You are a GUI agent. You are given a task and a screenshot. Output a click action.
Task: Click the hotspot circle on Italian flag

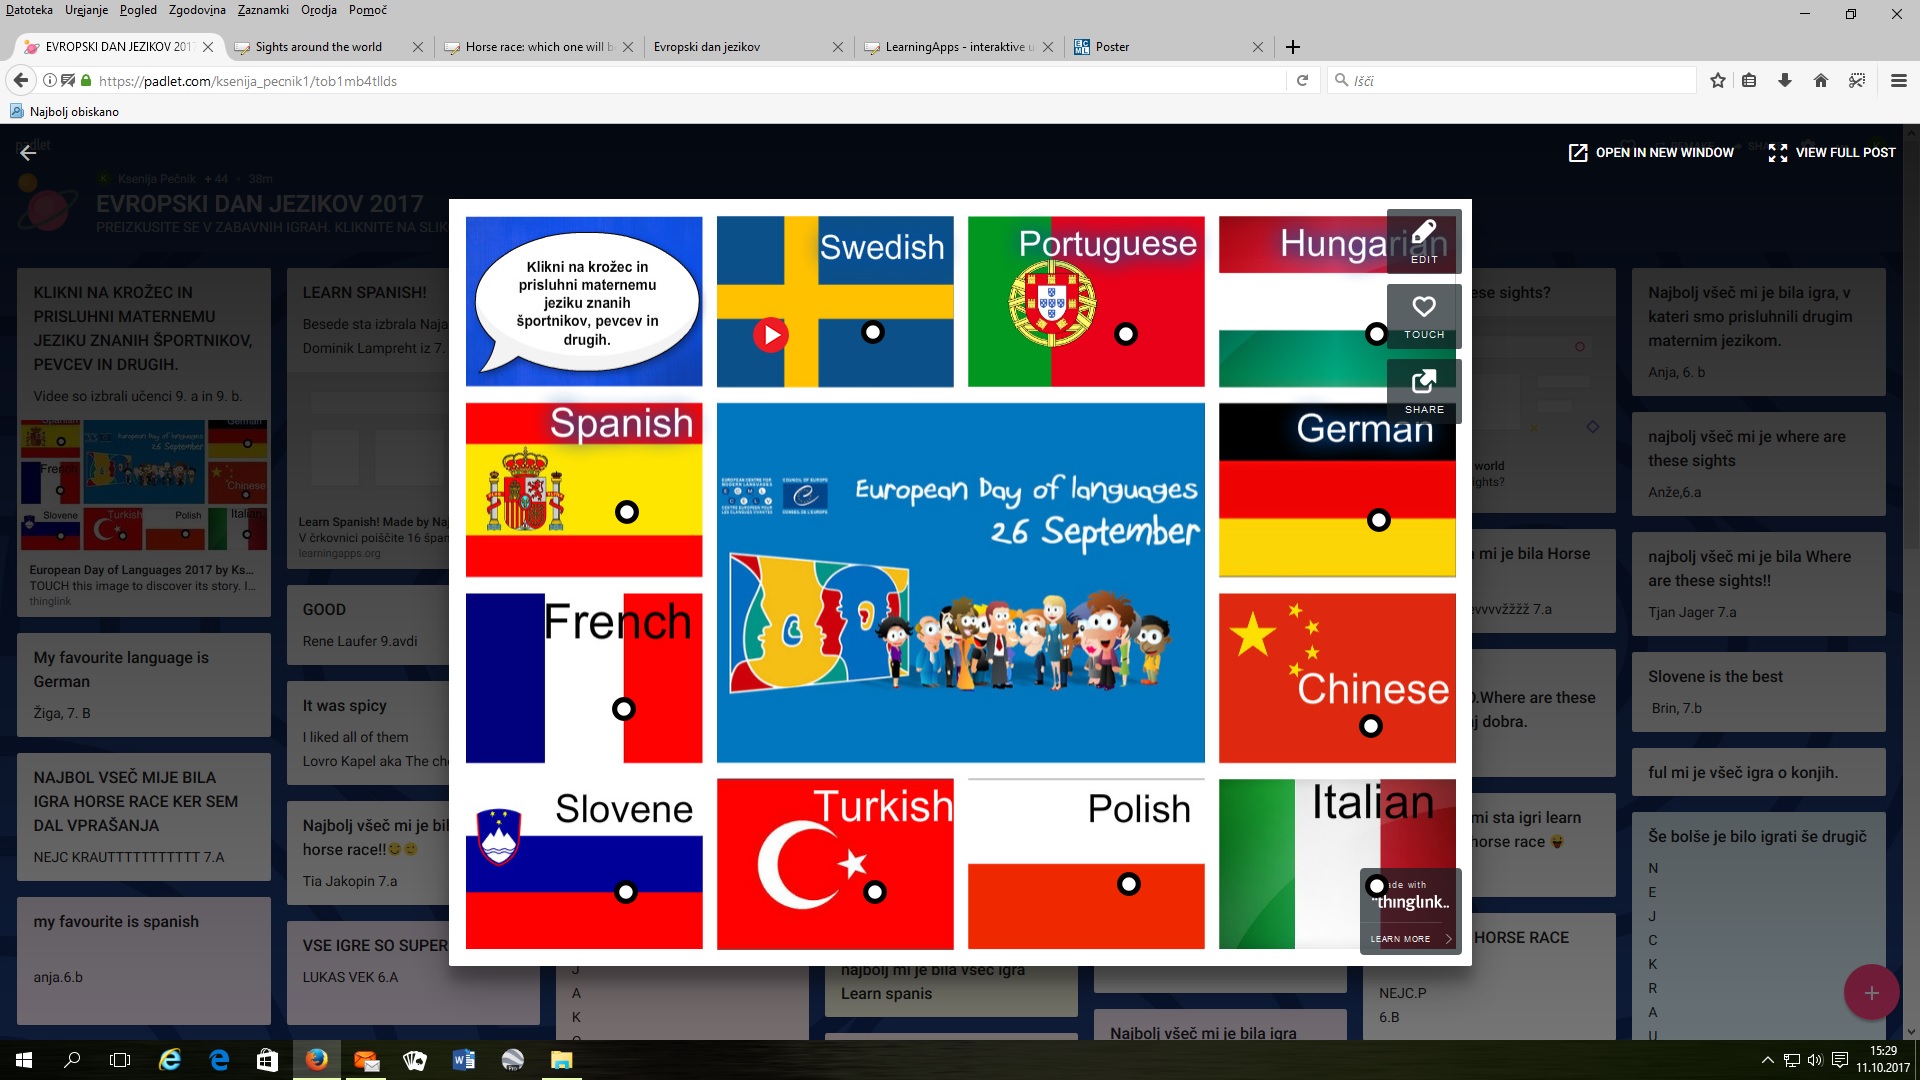1377,885
